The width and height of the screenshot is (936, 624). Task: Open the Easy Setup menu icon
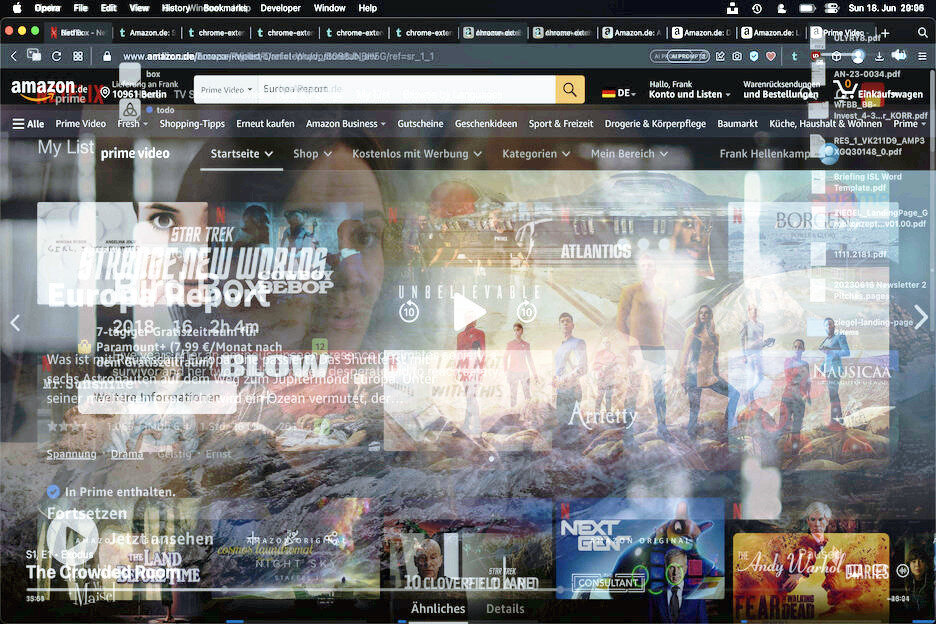(x=922, y=56)
